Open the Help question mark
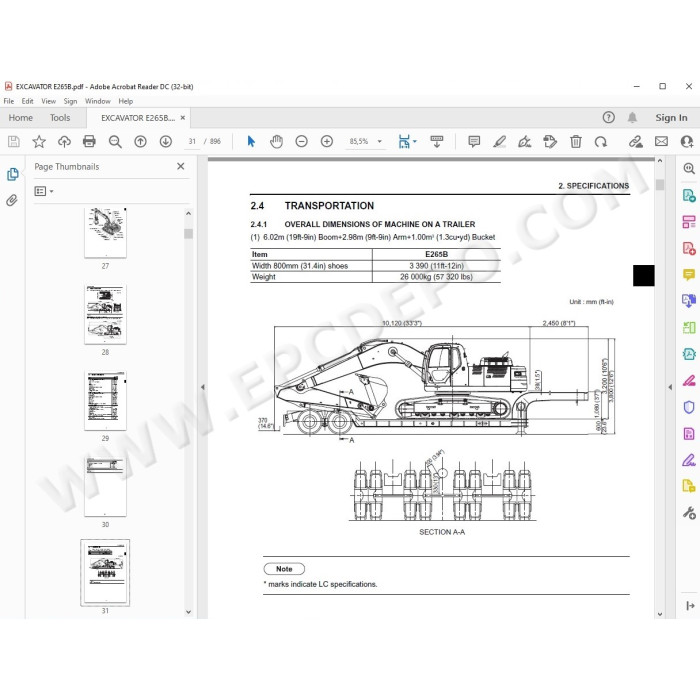Image resolution: width=700 pixels, height=700 pixels. tap(608, 117)
